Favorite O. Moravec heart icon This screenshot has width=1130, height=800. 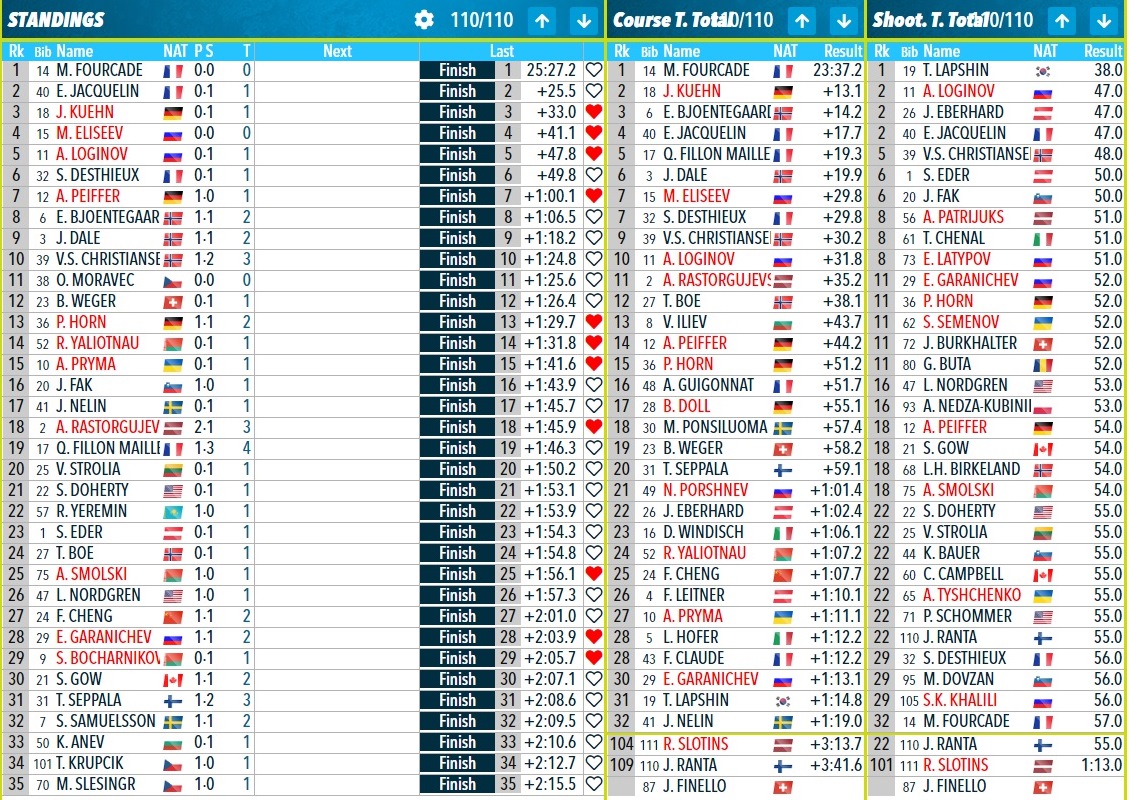coord(594,280)
